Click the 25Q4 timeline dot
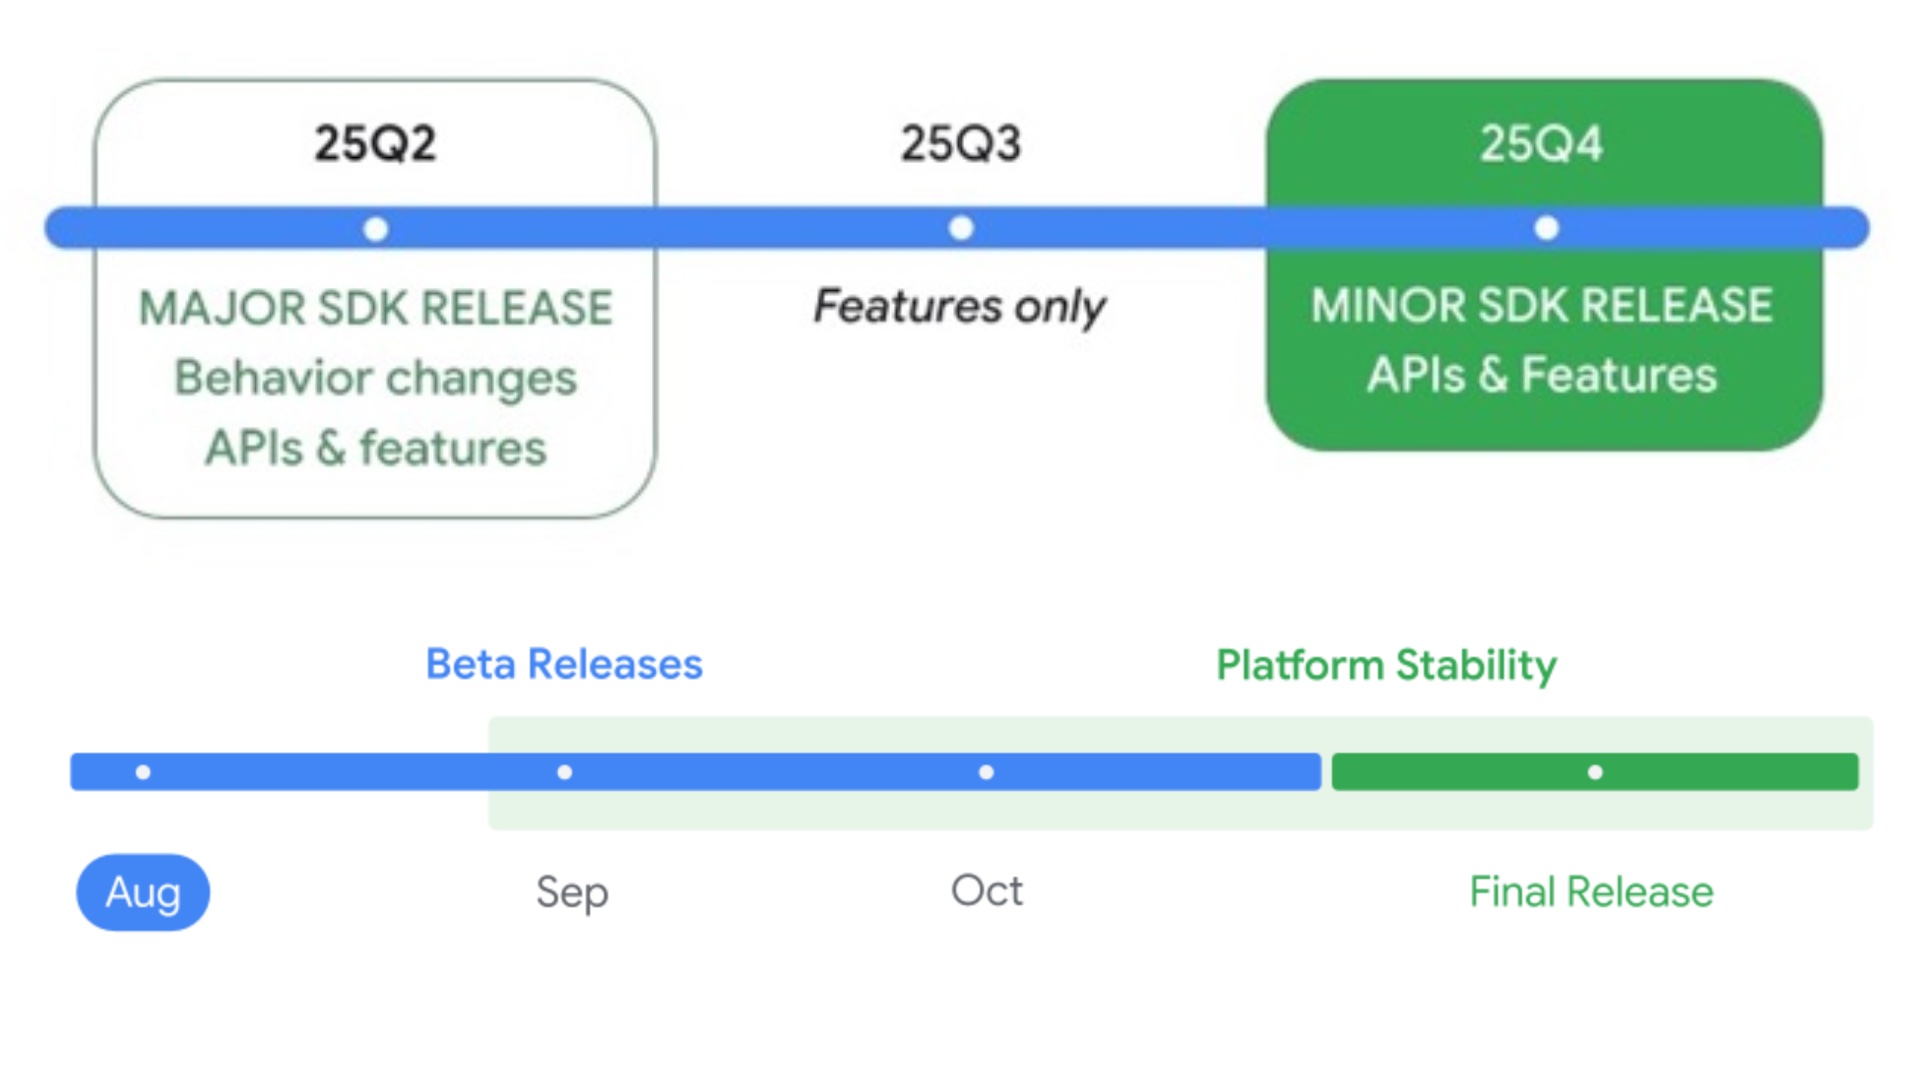 [1546, 228]
